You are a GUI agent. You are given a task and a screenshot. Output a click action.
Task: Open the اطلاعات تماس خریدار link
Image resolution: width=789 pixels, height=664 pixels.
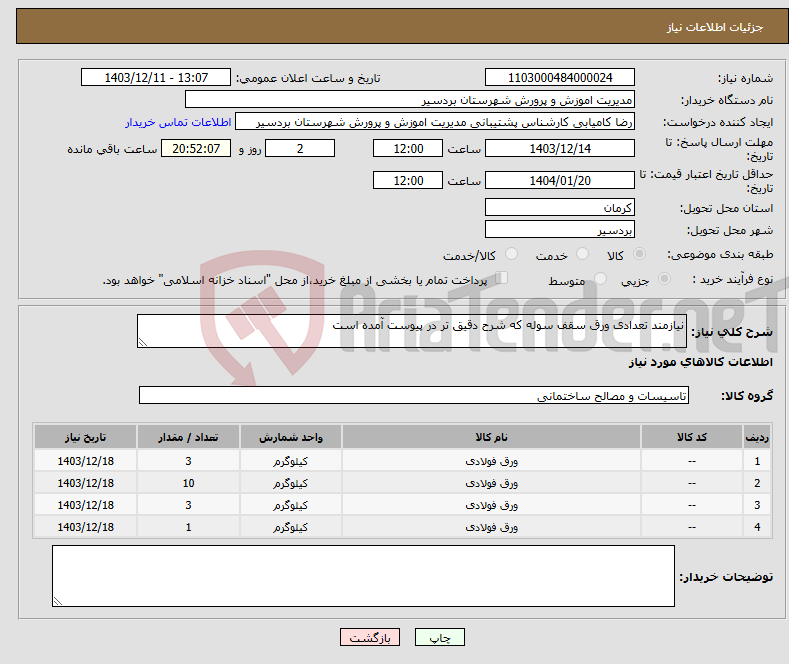pos(178,122)
